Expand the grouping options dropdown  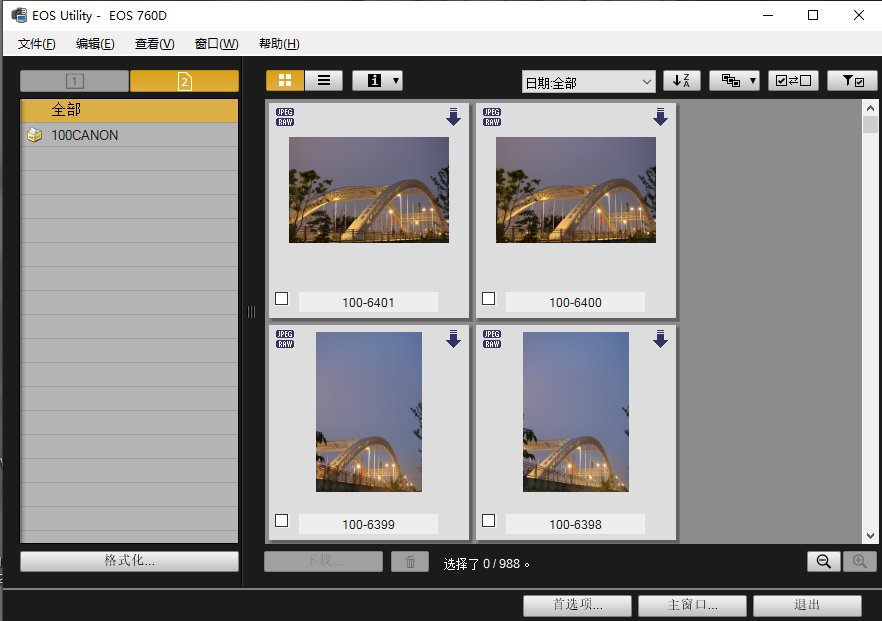(734, 81)
